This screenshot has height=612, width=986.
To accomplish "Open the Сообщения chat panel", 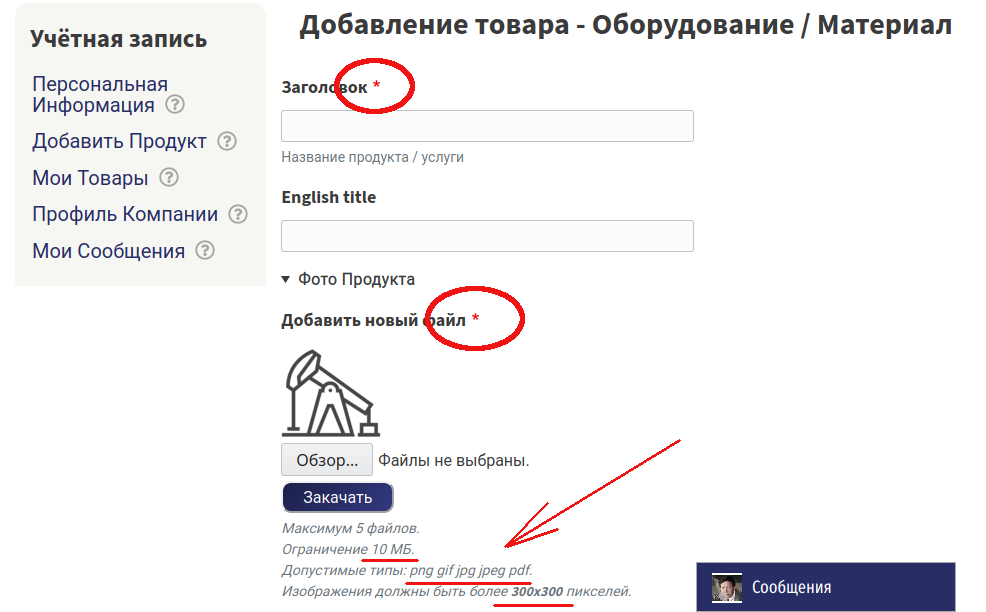I will (x=826, y=587).
